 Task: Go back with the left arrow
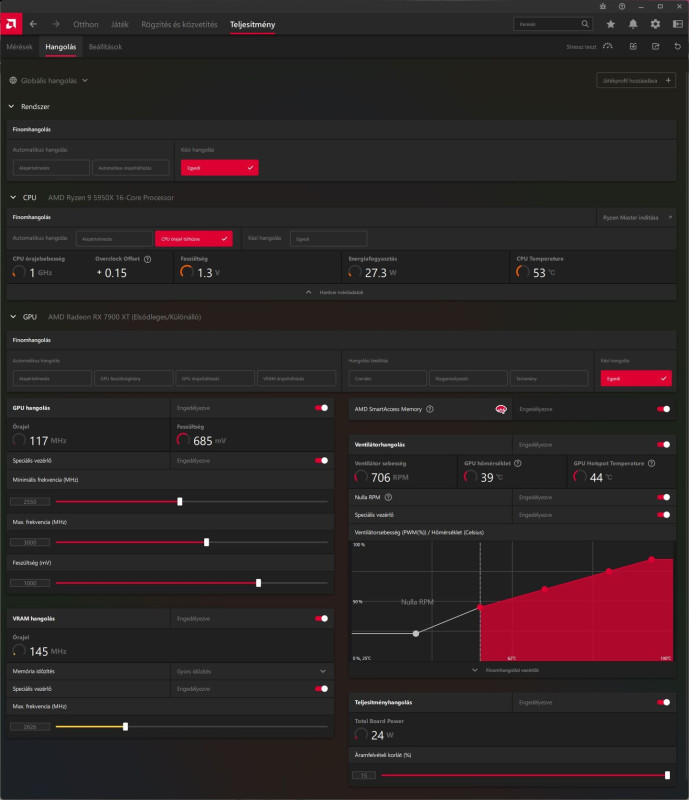(x=33, y=24)
